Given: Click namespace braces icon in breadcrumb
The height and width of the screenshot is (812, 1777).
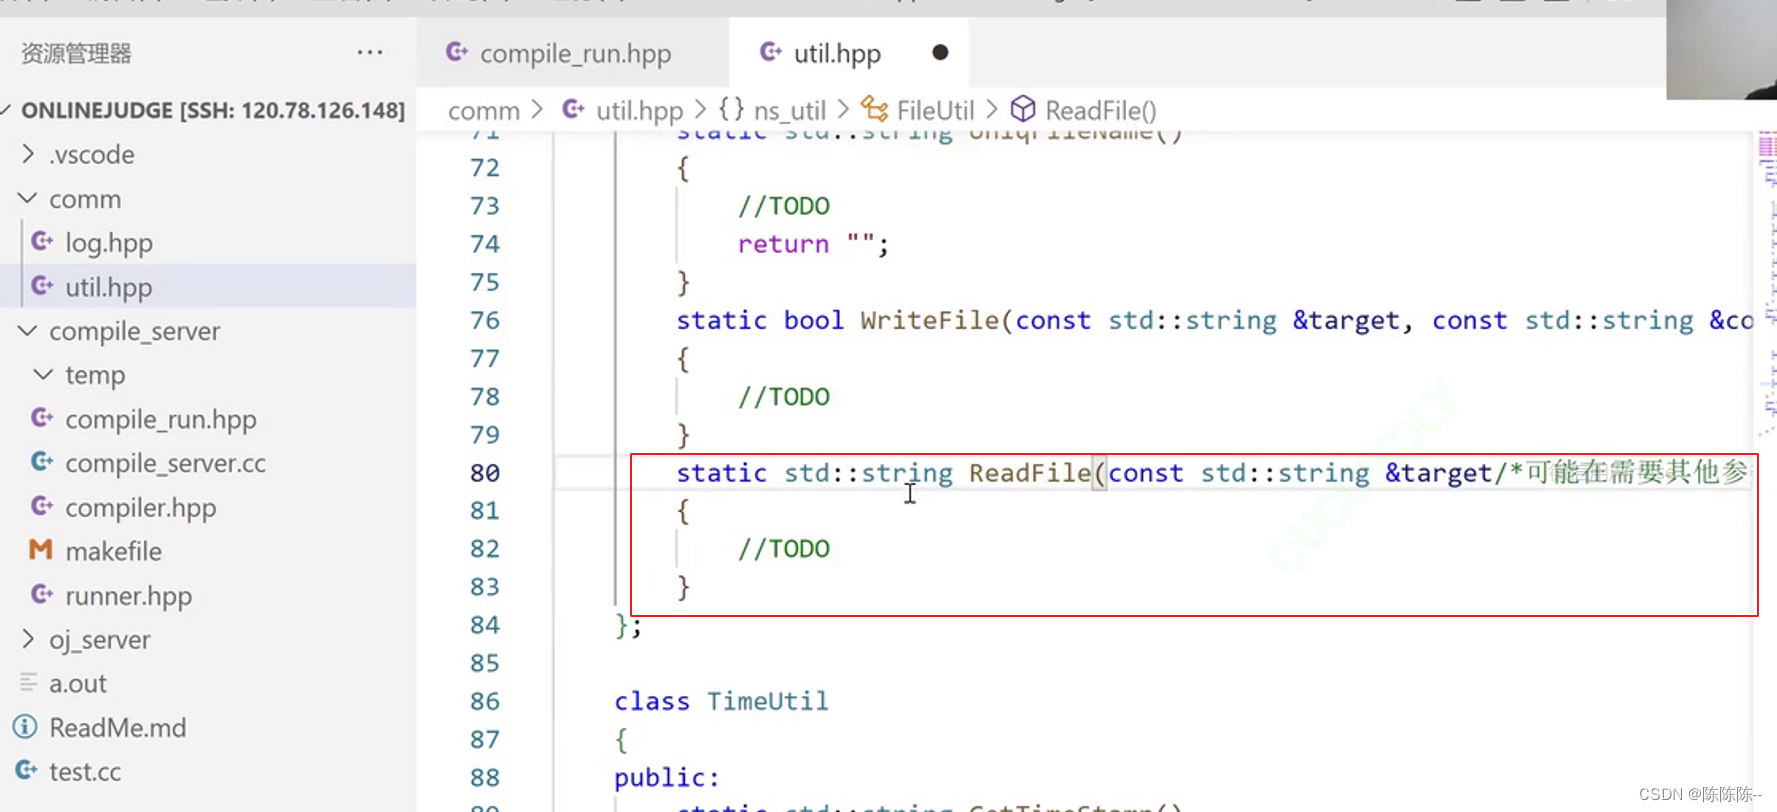Looking at the screenshot, I should pyautogui.click(x=731, y=109).
